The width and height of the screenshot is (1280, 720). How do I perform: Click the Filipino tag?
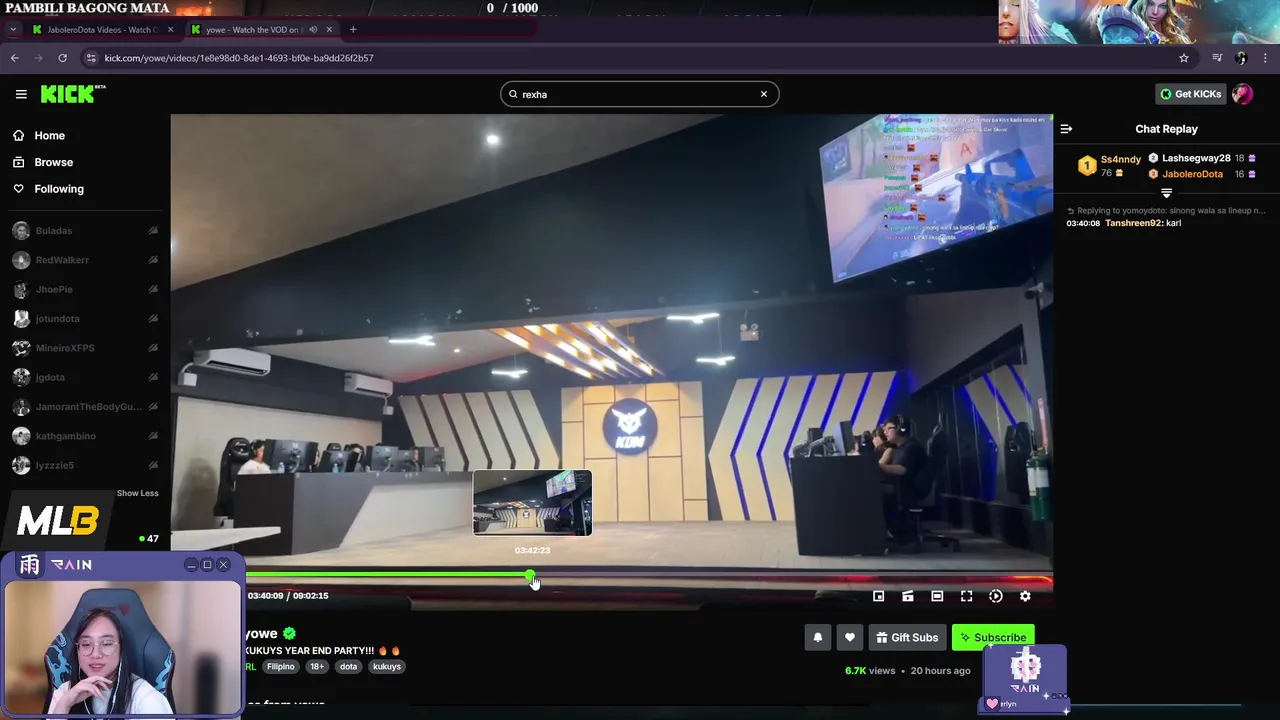click(x=281, y=667)
